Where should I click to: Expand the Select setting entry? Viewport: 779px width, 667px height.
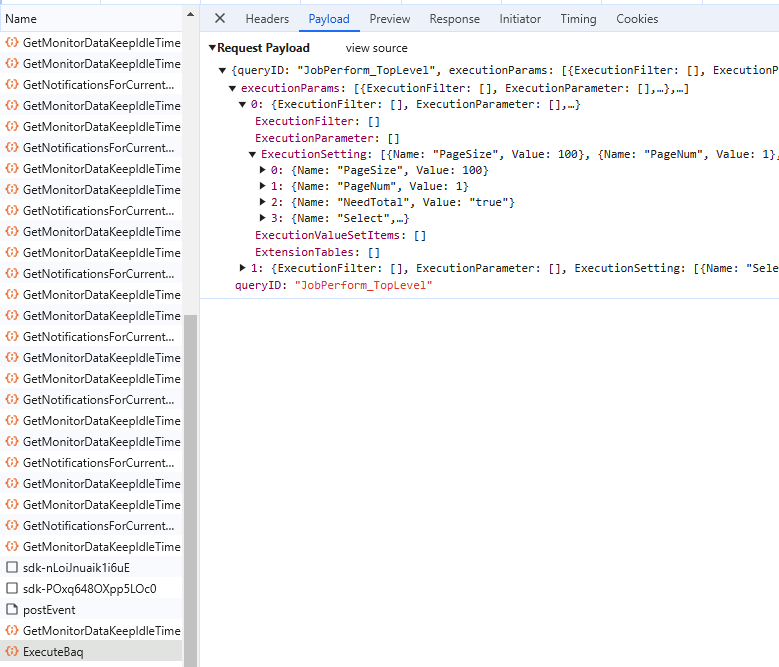[x=262, y=218]
